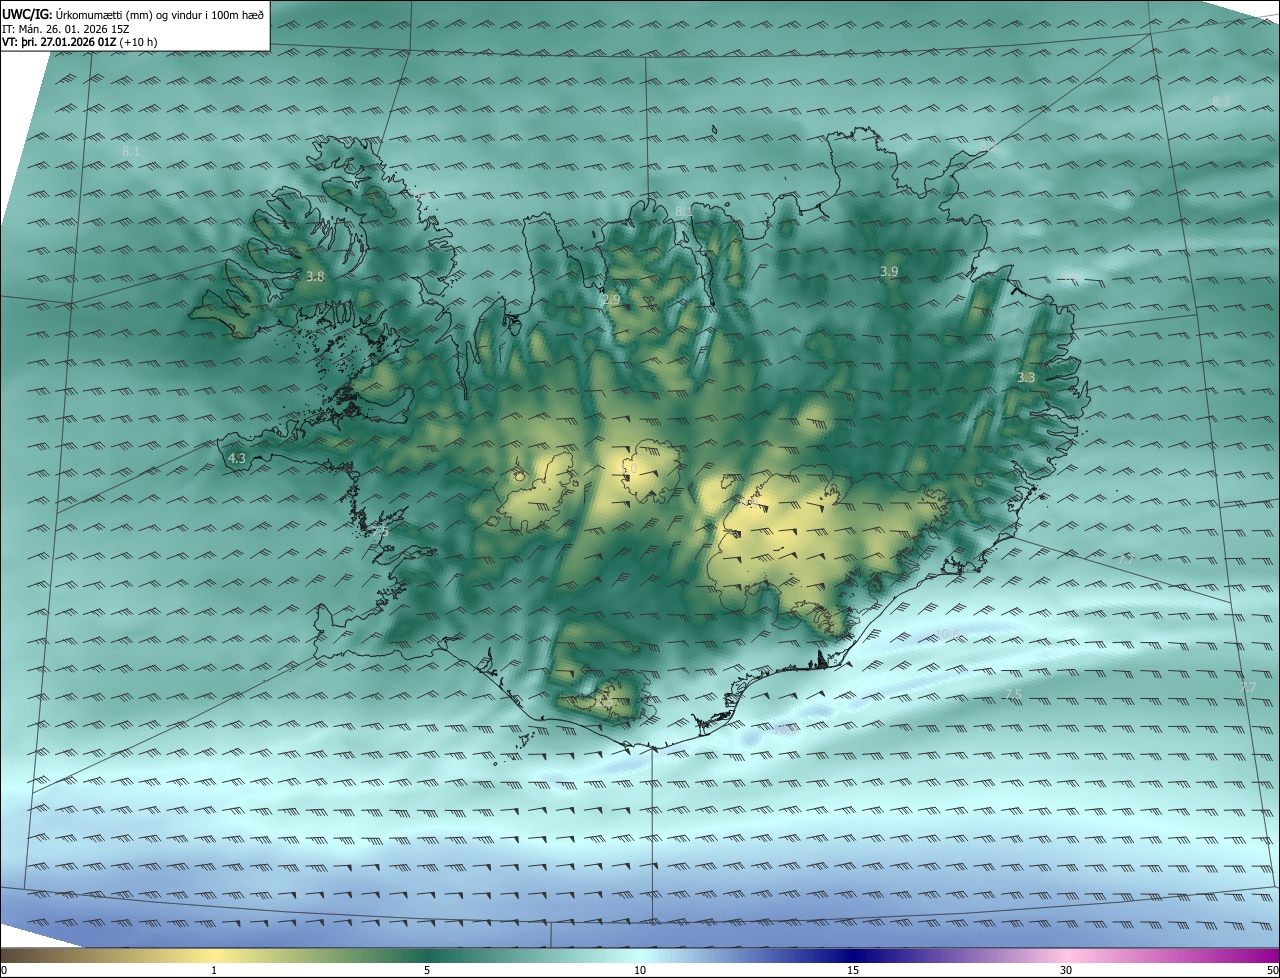Click the 1 tick on the color scale
Screen dimensions: 1280x978
(214, 970)
